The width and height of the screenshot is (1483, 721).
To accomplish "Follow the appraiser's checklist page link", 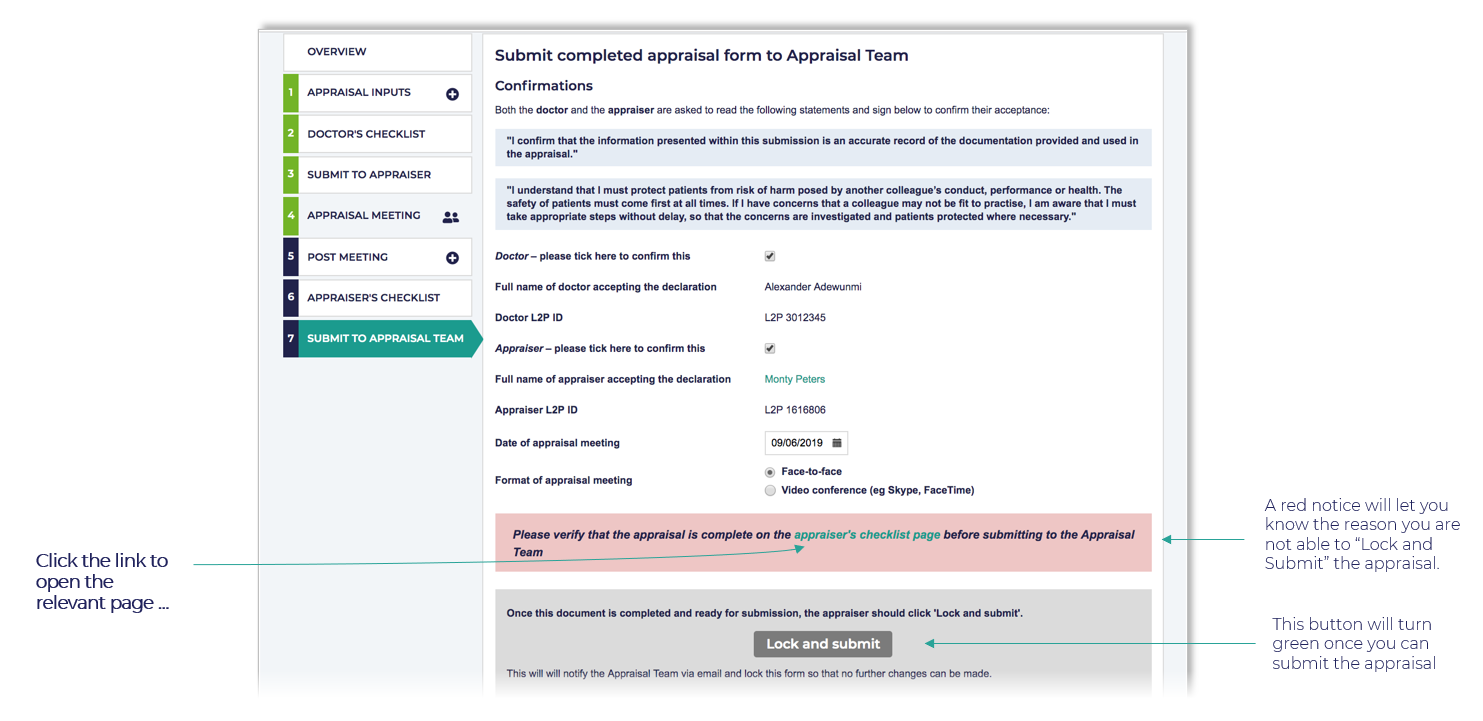I will click(x=867, y=535).
